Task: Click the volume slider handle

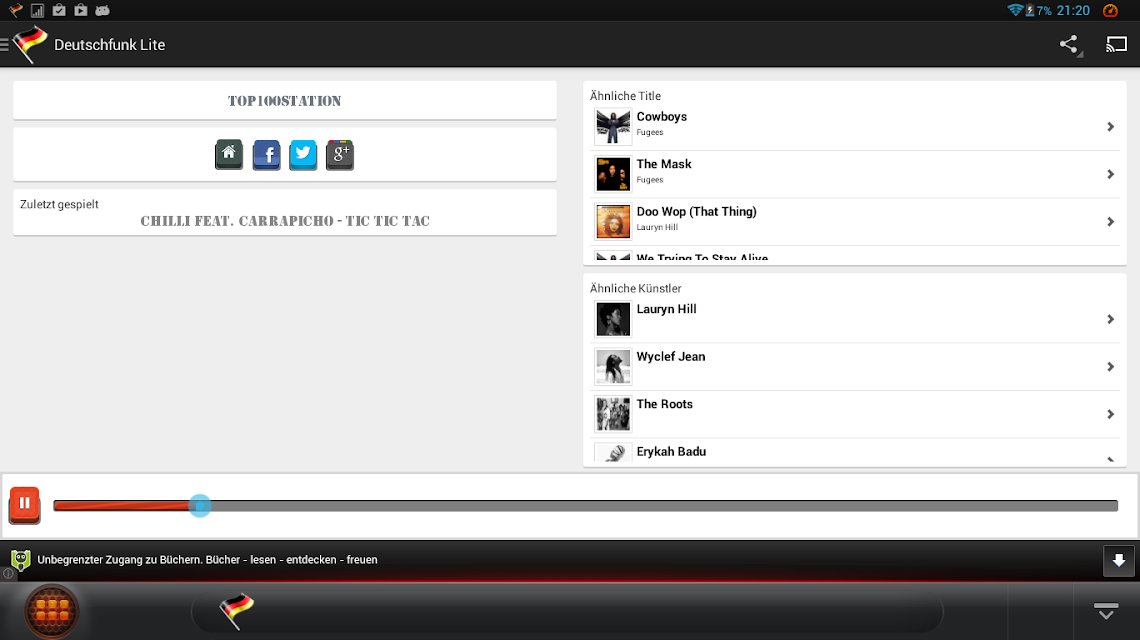Action: tap(200, 505)
